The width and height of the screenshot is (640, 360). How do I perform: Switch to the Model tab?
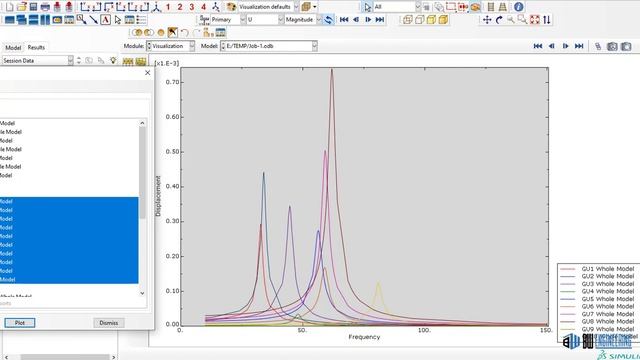click(13, 48)
